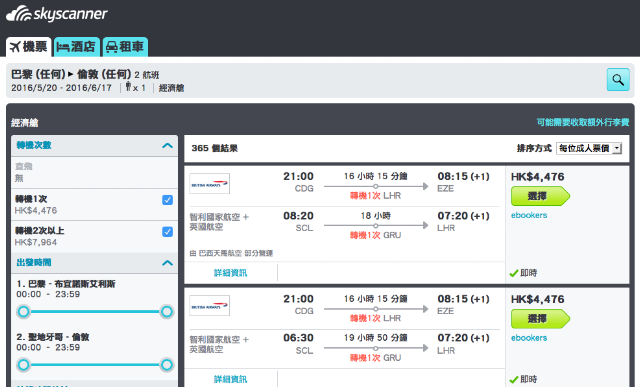This screenshot has width=640, height=387.
Task: Click the 2016/5/20 - 2016/6/17 dates
Action: (61, 88)
